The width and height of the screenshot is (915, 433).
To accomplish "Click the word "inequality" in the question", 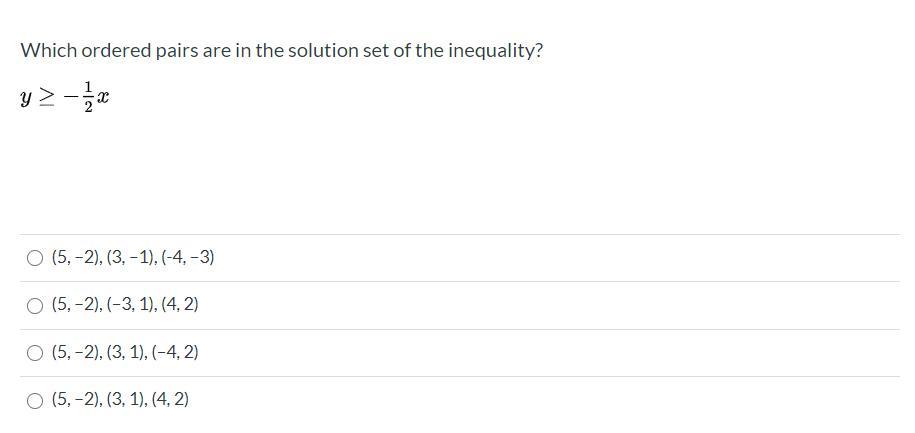I will pos(494,50).
